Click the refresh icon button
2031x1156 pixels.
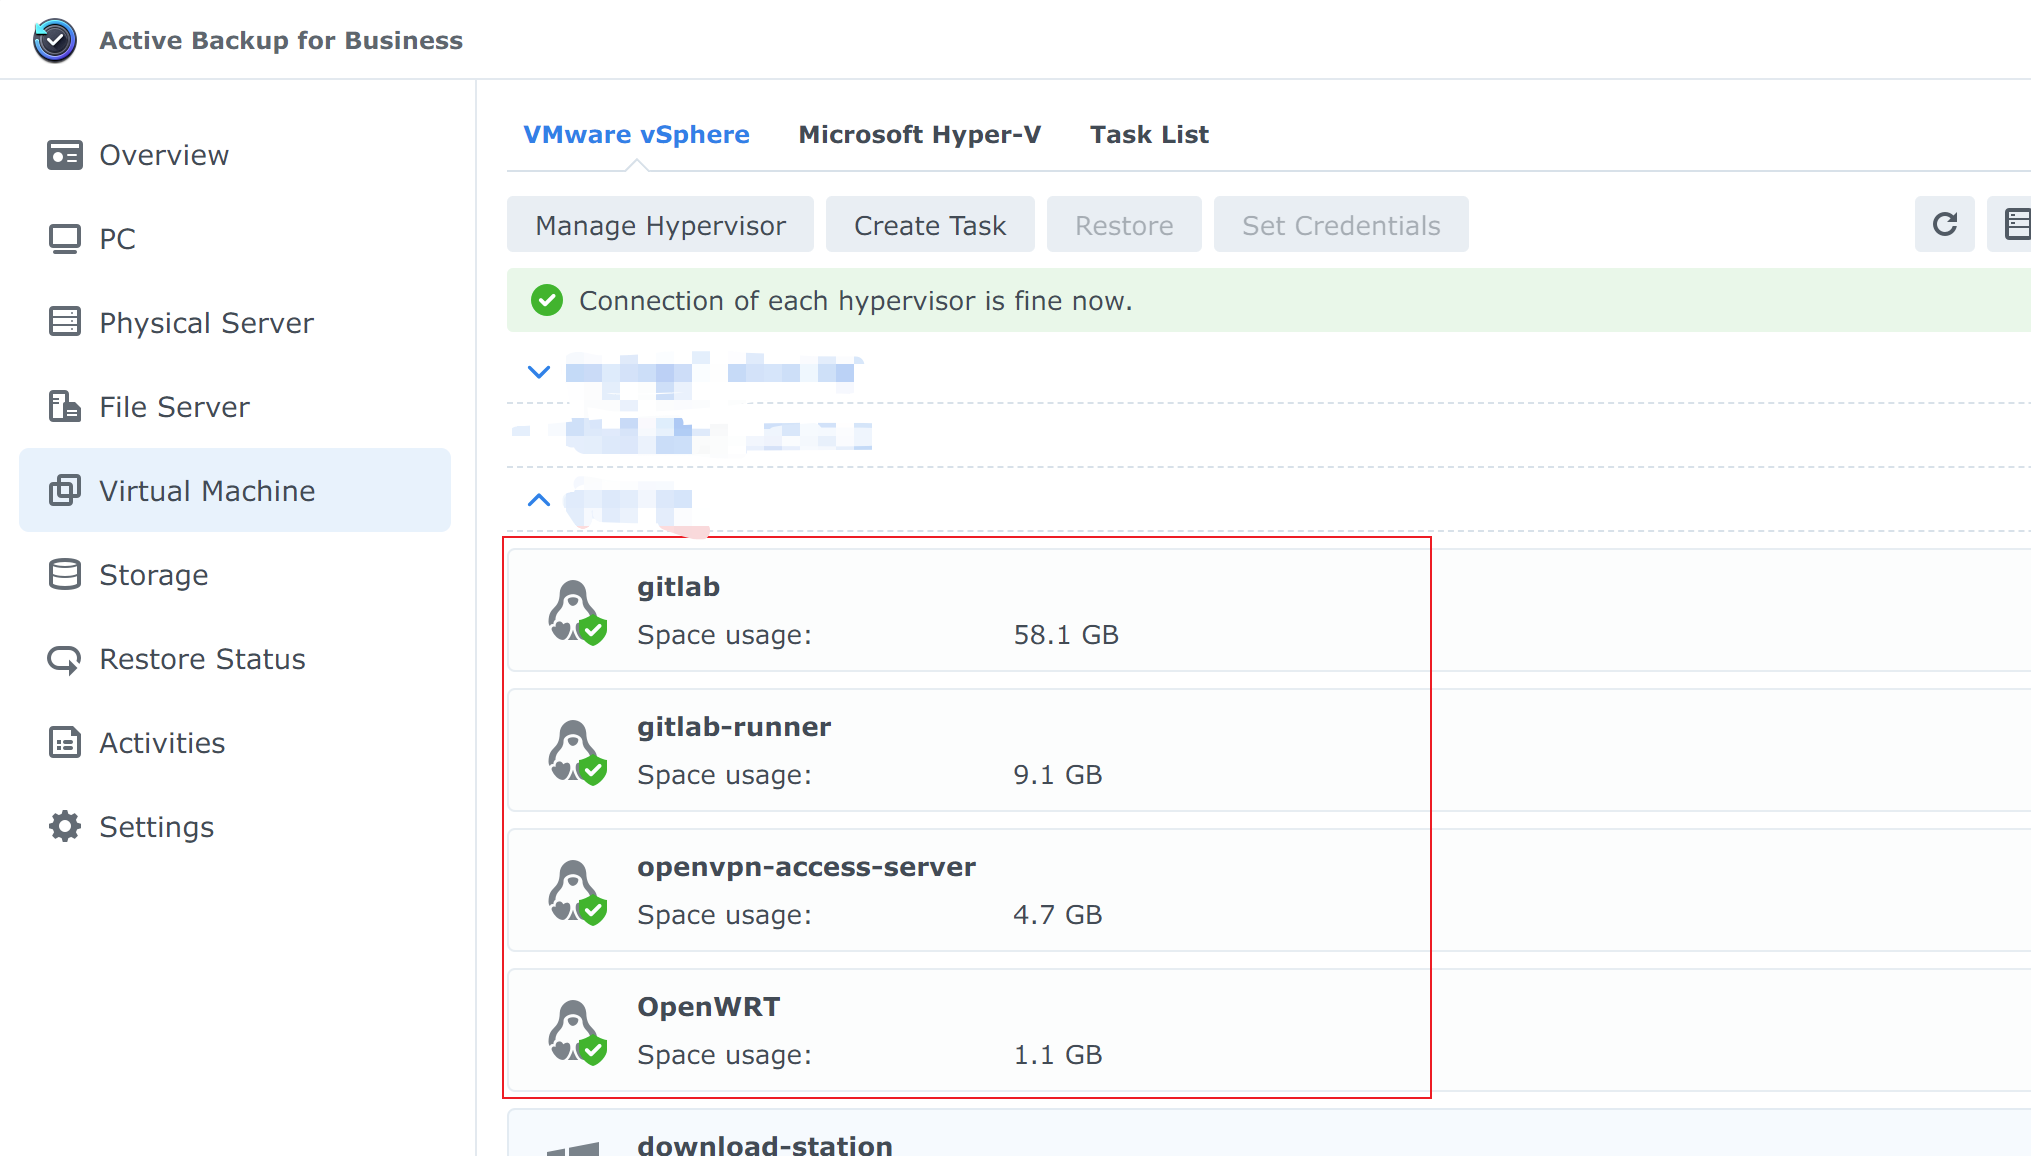1944,224
